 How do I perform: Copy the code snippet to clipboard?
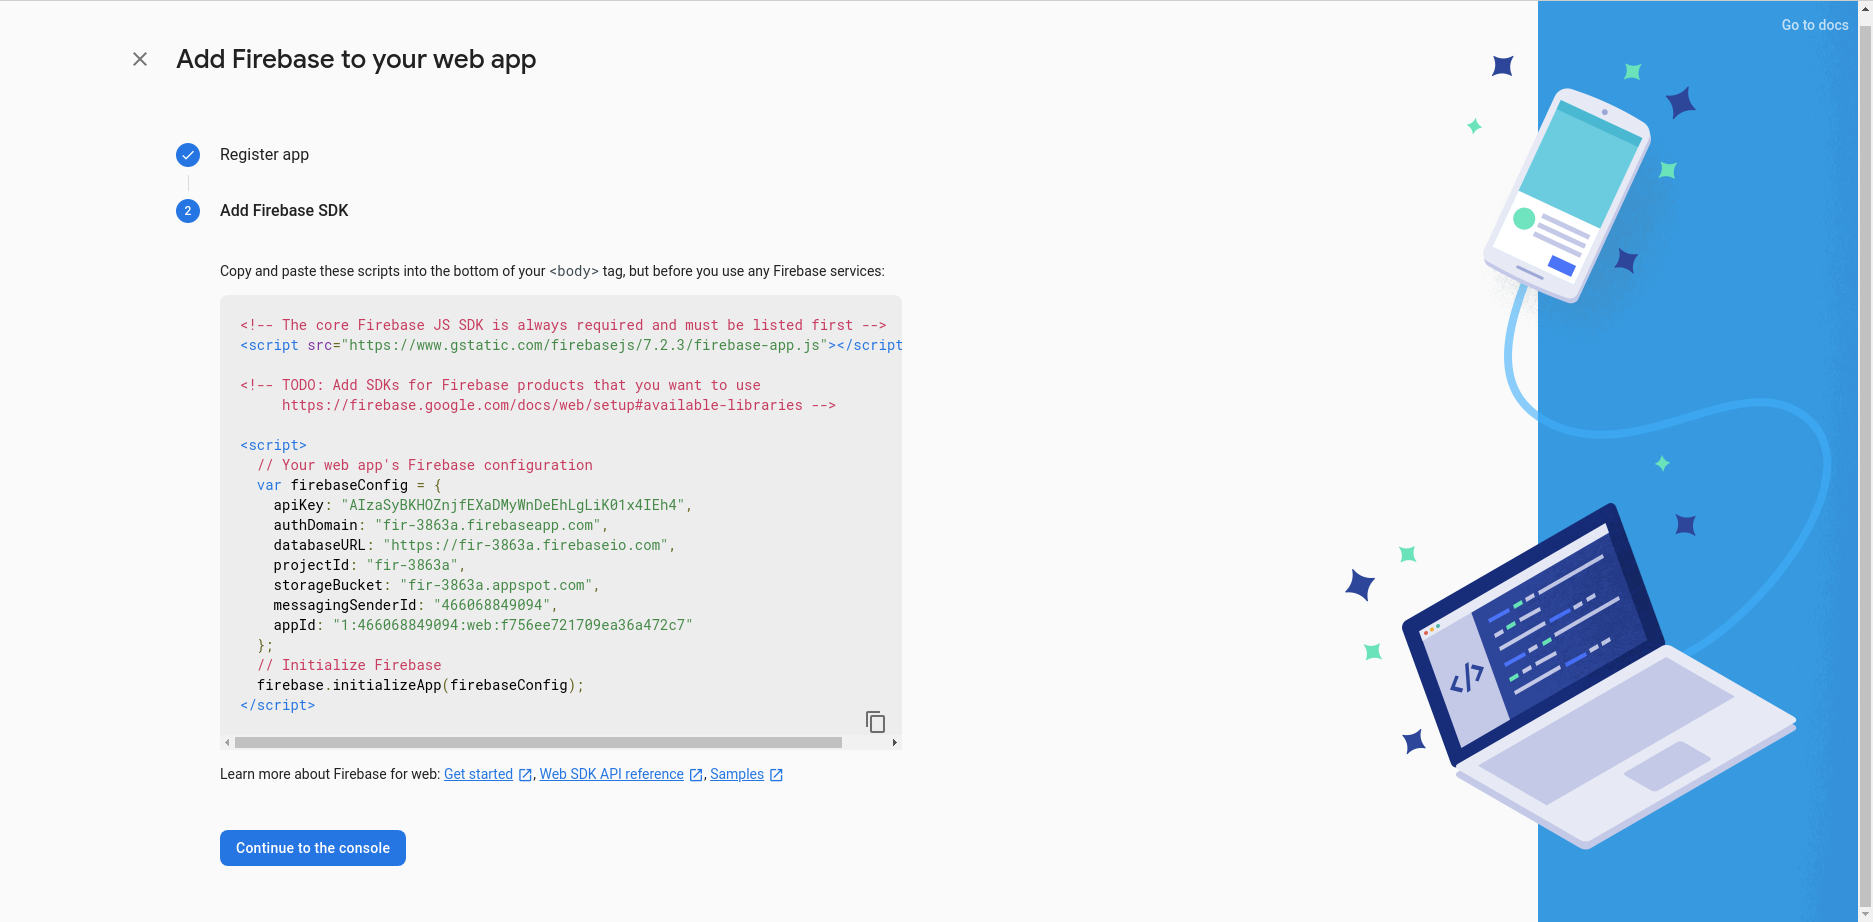(875, 721)
